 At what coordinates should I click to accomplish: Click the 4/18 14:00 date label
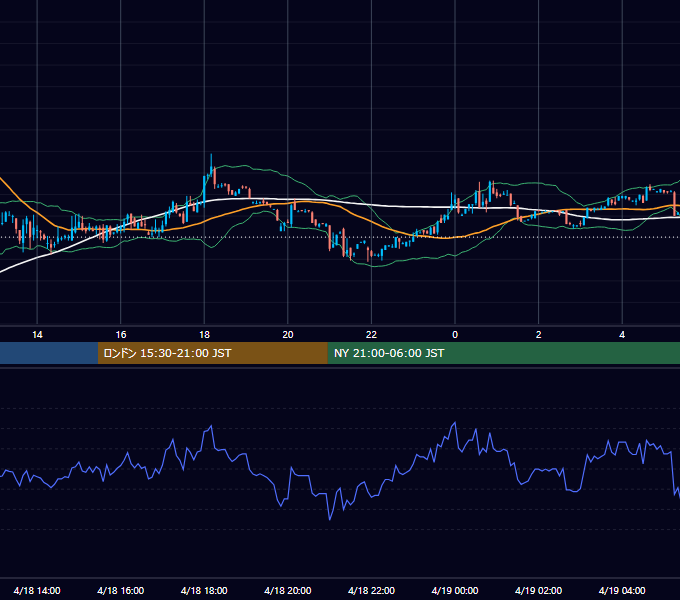37,590
